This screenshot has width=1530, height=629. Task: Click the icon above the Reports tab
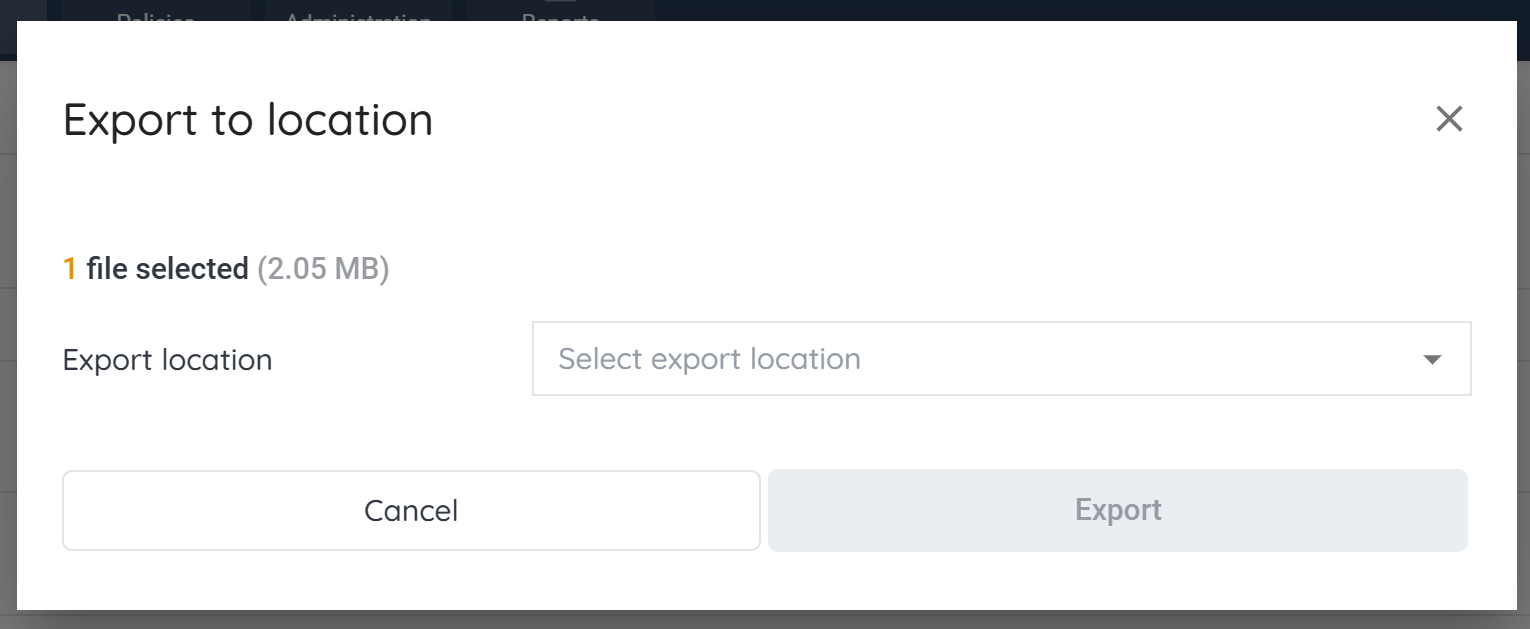point(560,3)
